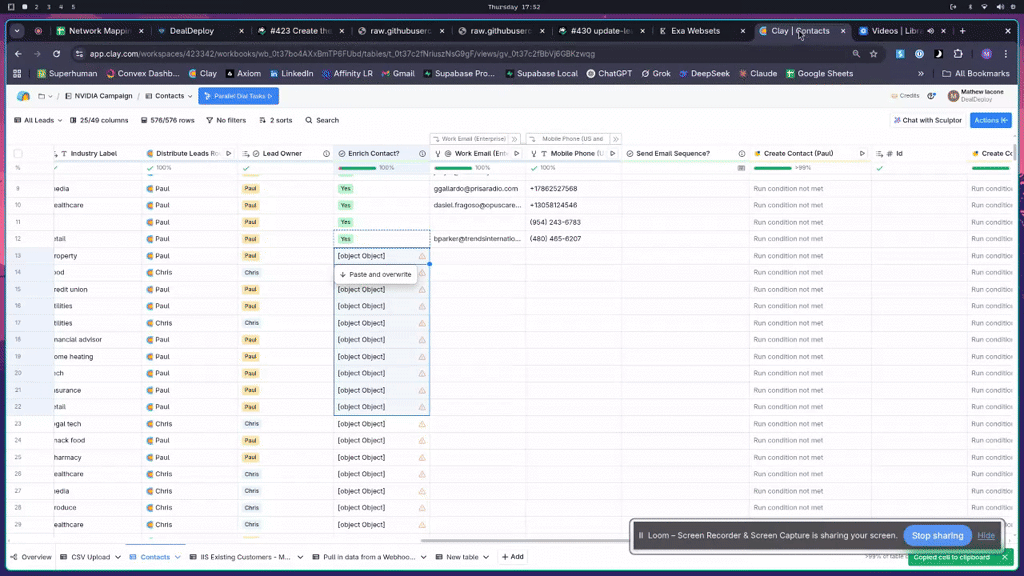
Task: Click the Clay logo home icon
Action: 23,96
